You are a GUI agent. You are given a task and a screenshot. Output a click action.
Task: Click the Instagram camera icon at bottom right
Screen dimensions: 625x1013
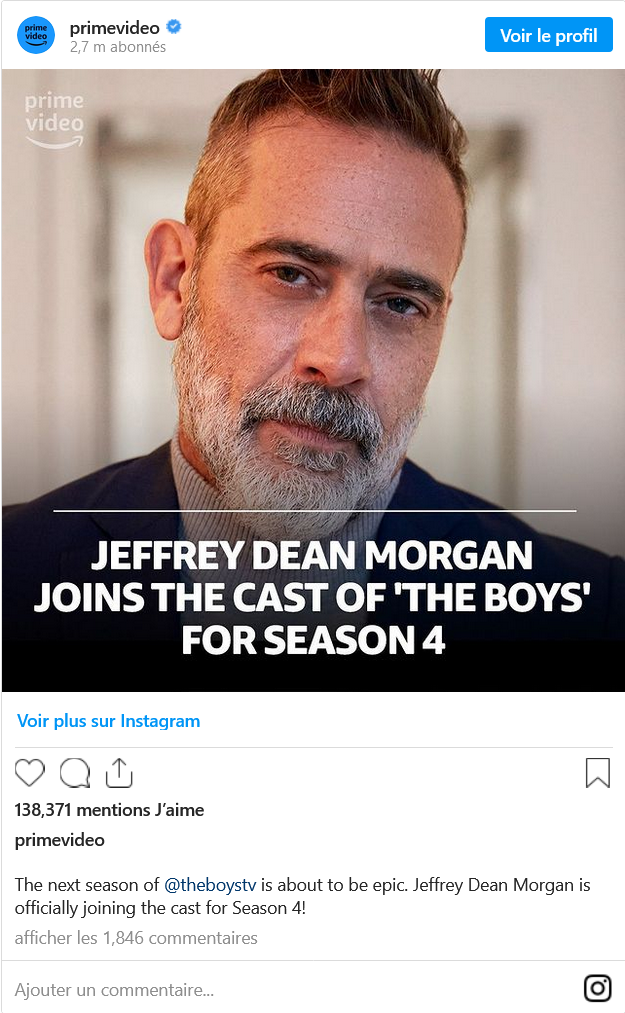click(597, 988)
